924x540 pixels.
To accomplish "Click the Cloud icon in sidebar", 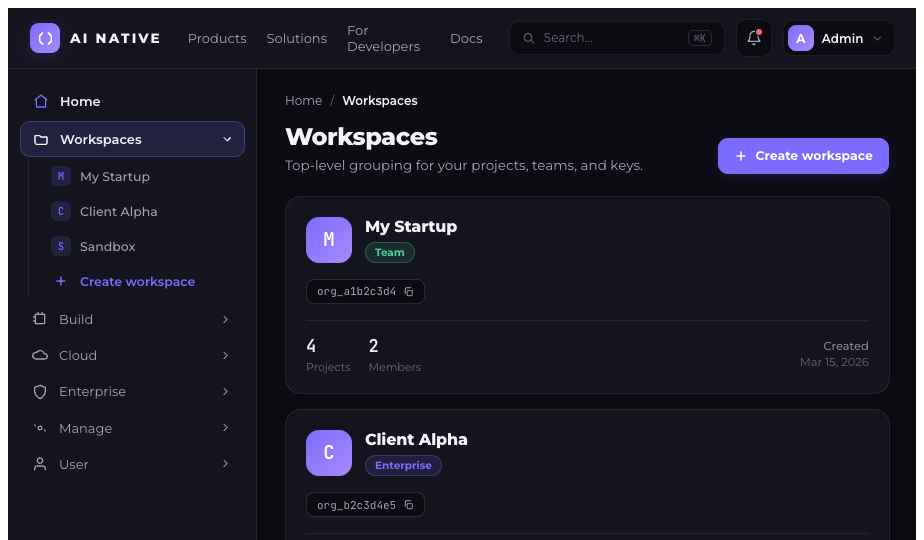I will (39, 355).
